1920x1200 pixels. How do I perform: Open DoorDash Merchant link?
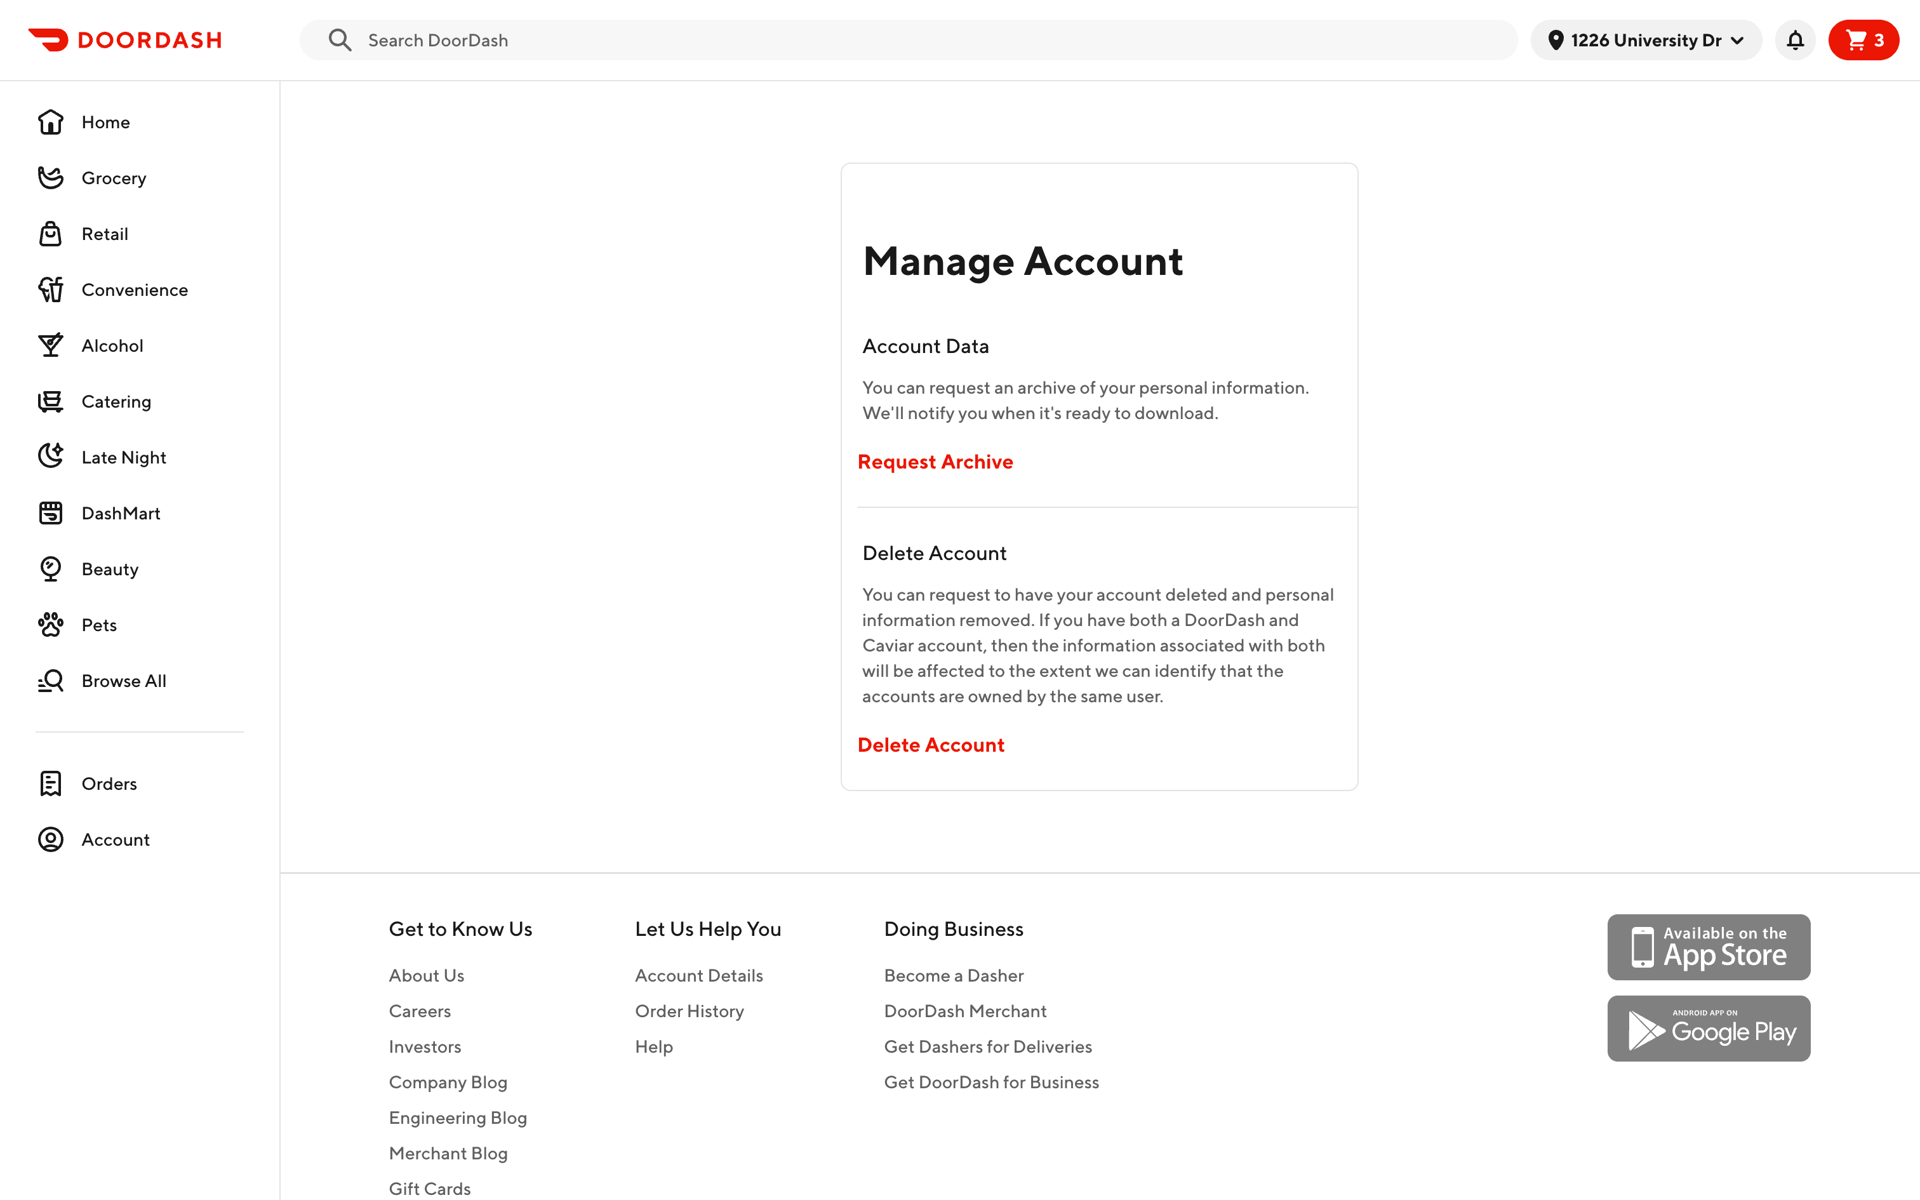(965, 1011)
